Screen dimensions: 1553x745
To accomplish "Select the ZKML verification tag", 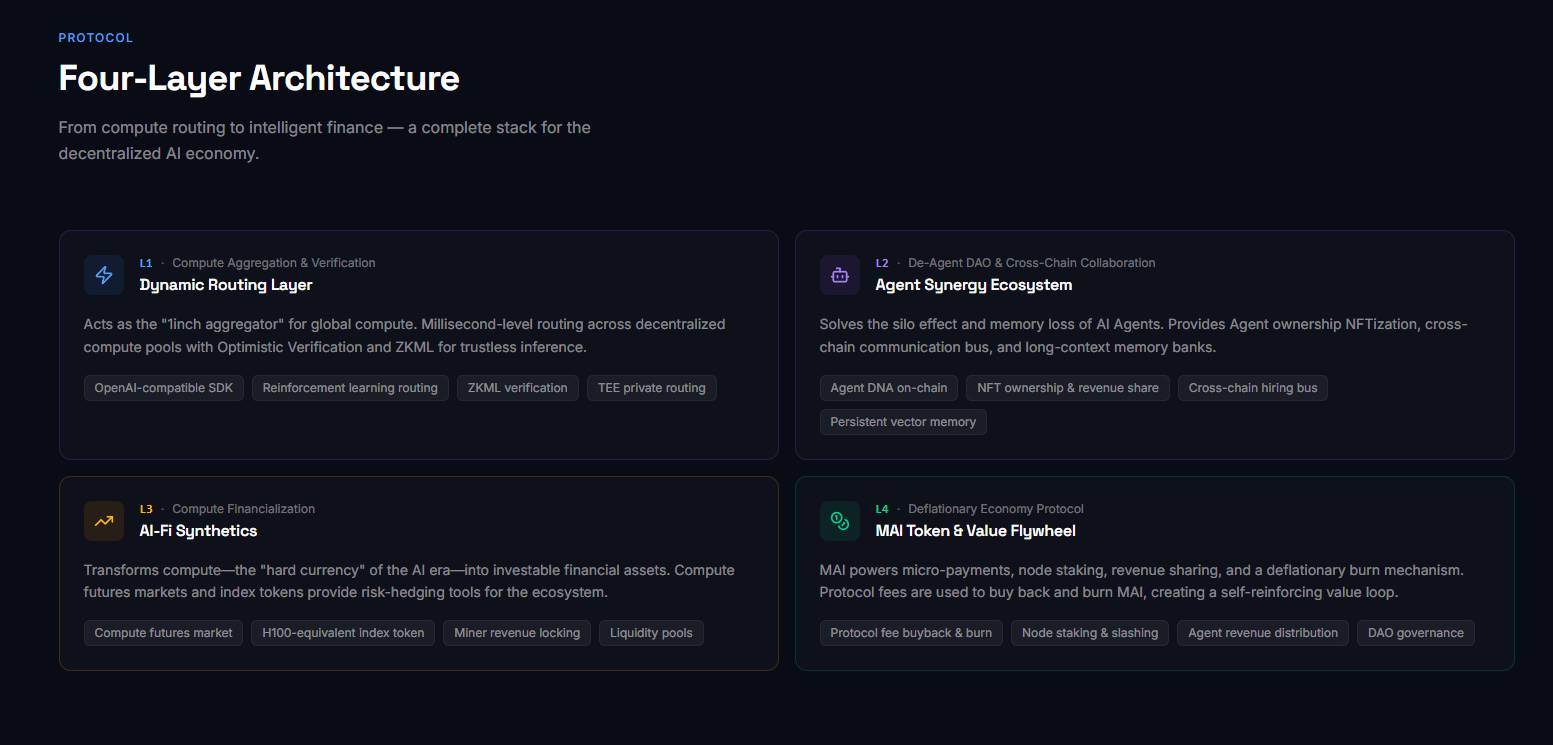I will pyautogui.click(x=517, y=388).
